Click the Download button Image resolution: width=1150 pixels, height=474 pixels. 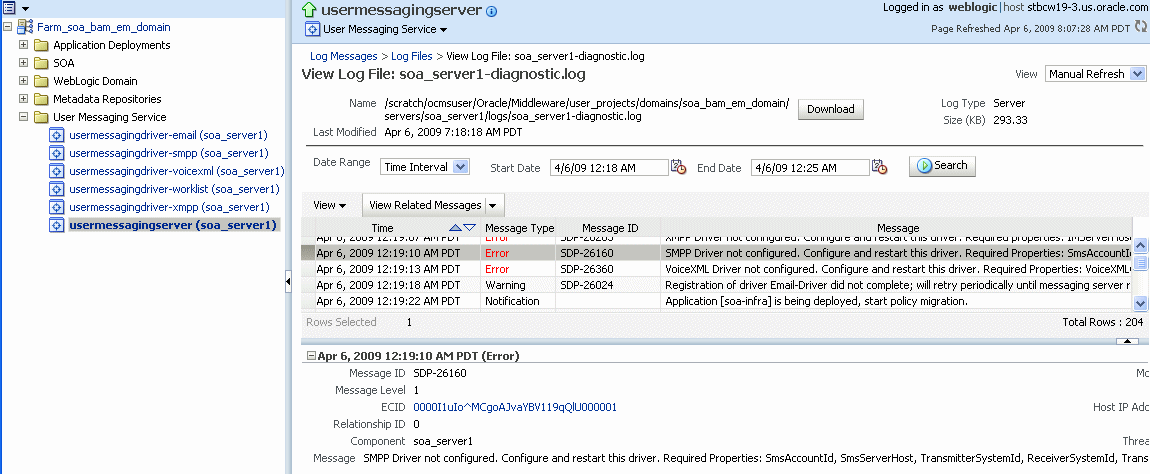coord(831,109)
